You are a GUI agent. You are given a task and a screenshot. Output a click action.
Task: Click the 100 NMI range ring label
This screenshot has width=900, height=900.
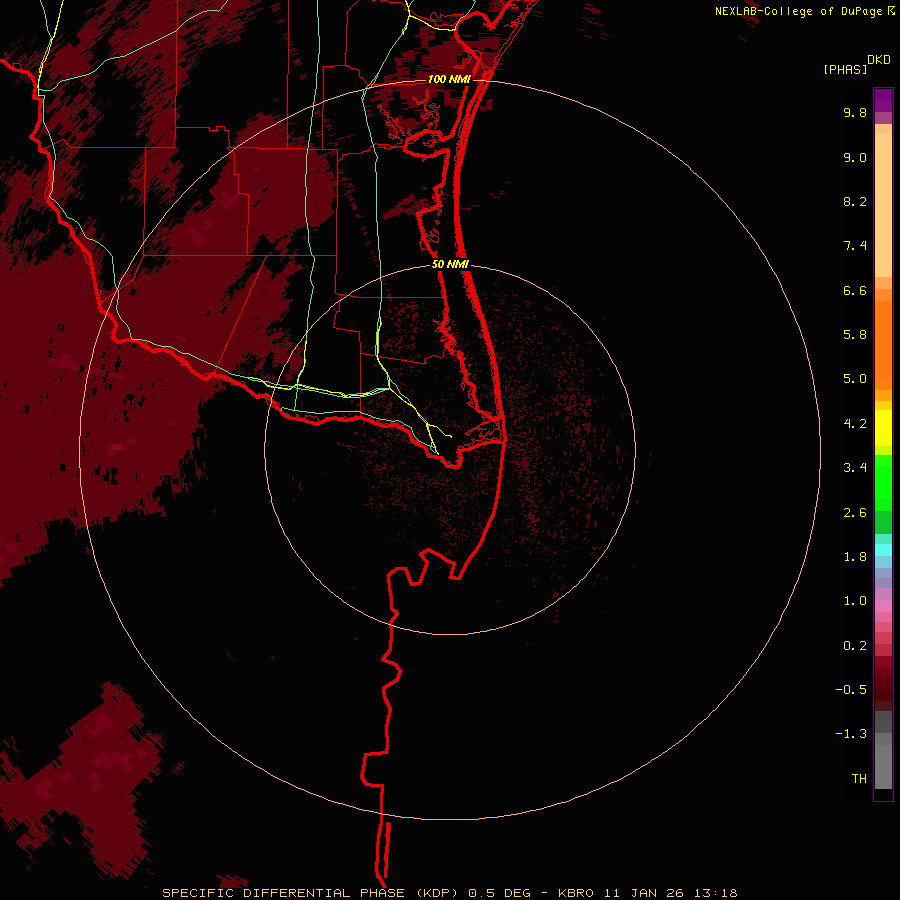pyautogui.click(x=449, y=79)
